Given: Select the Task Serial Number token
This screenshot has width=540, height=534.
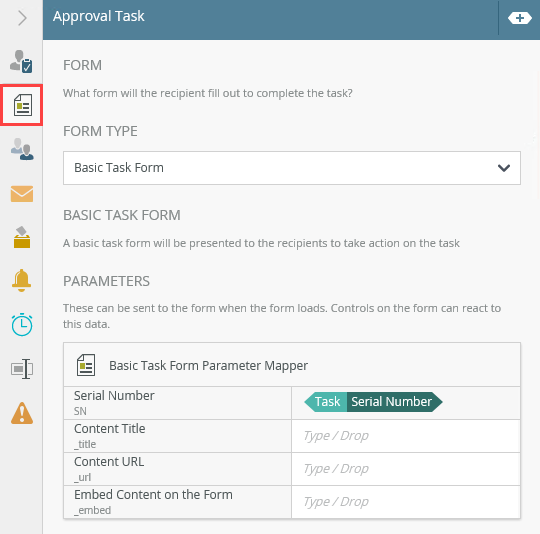Looking at the screenshot, I should pos(373,402).
